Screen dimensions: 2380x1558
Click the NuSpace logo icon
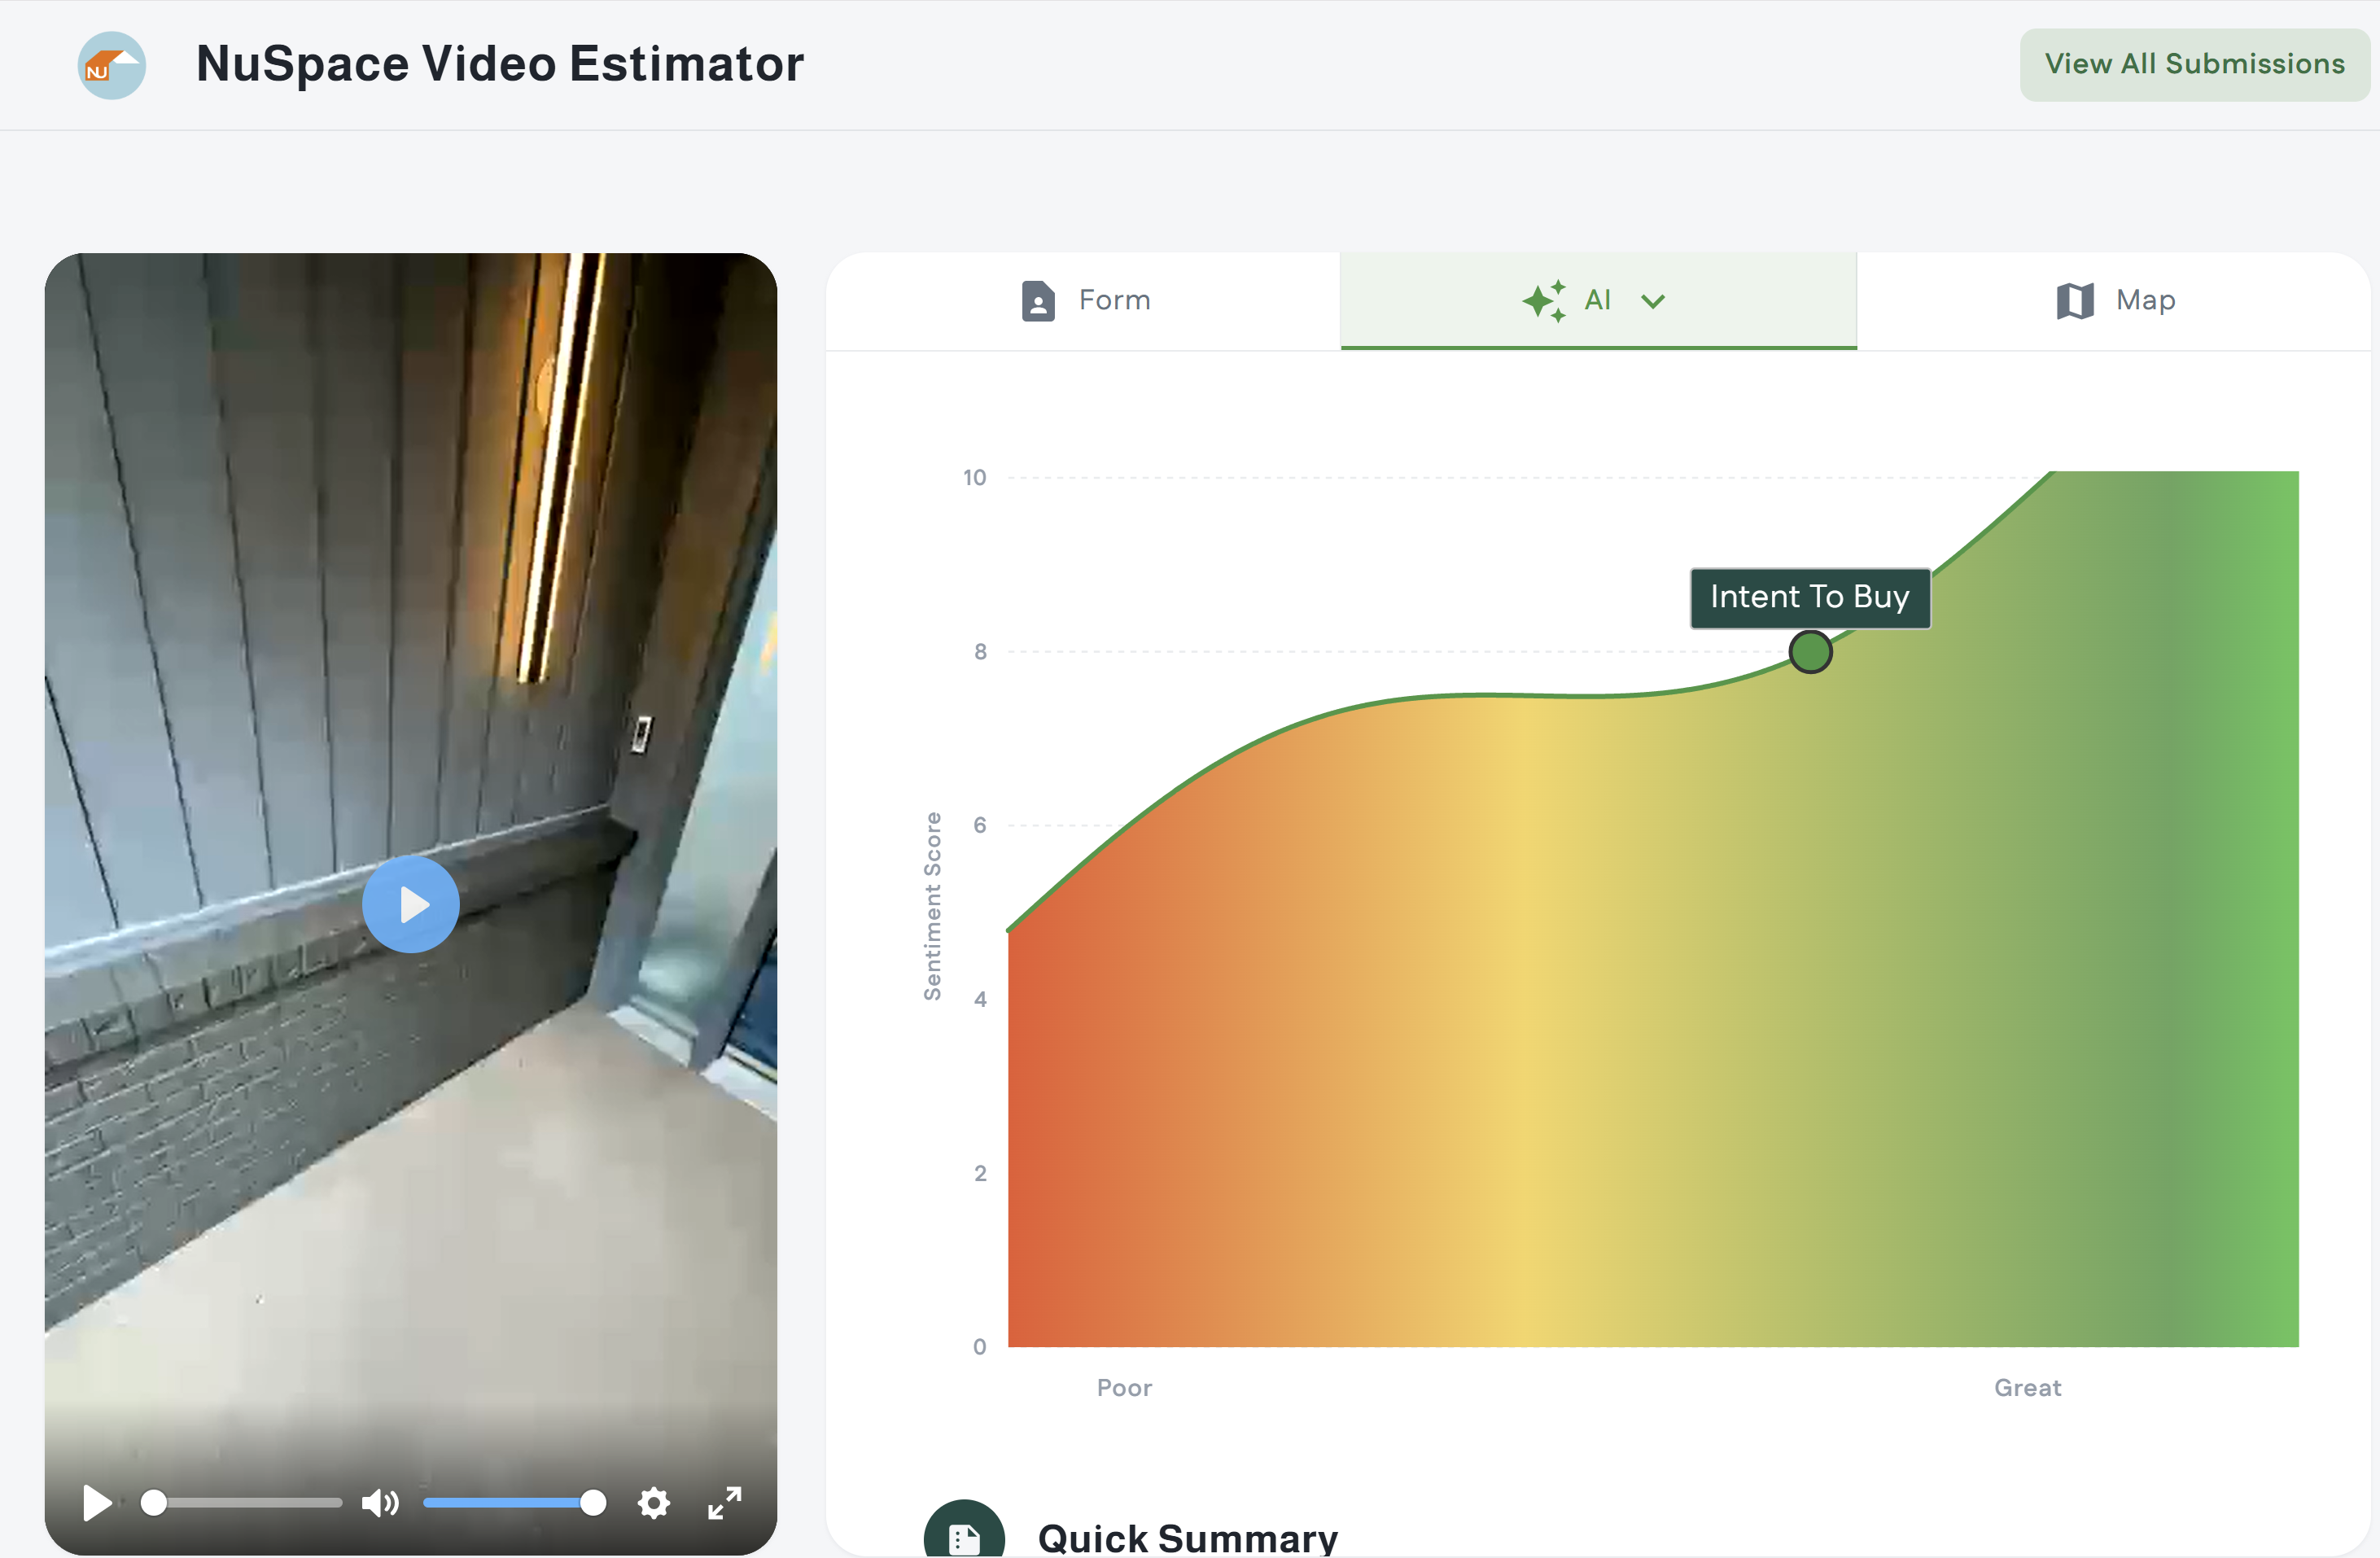click(x=111, y=65)
